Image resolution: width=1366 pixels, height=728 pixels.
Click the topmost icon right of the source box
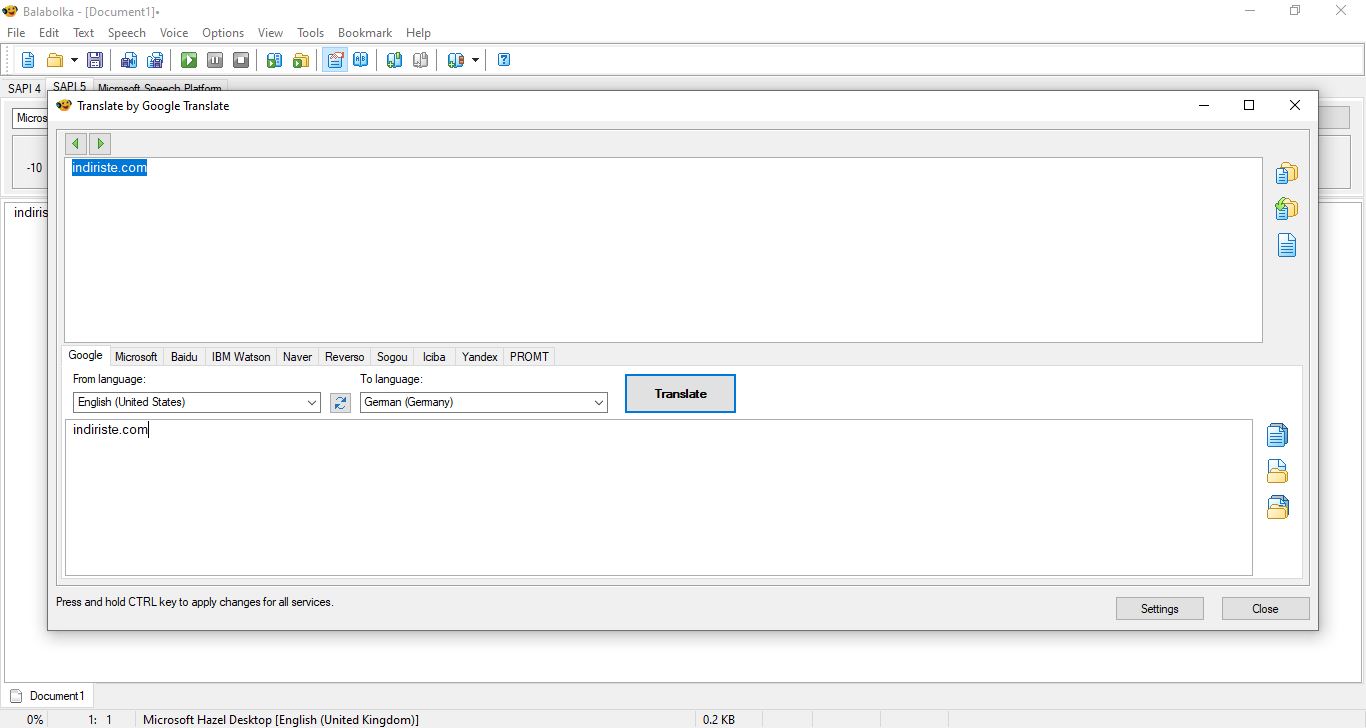pyautogui.click(x=1286, y=173)
